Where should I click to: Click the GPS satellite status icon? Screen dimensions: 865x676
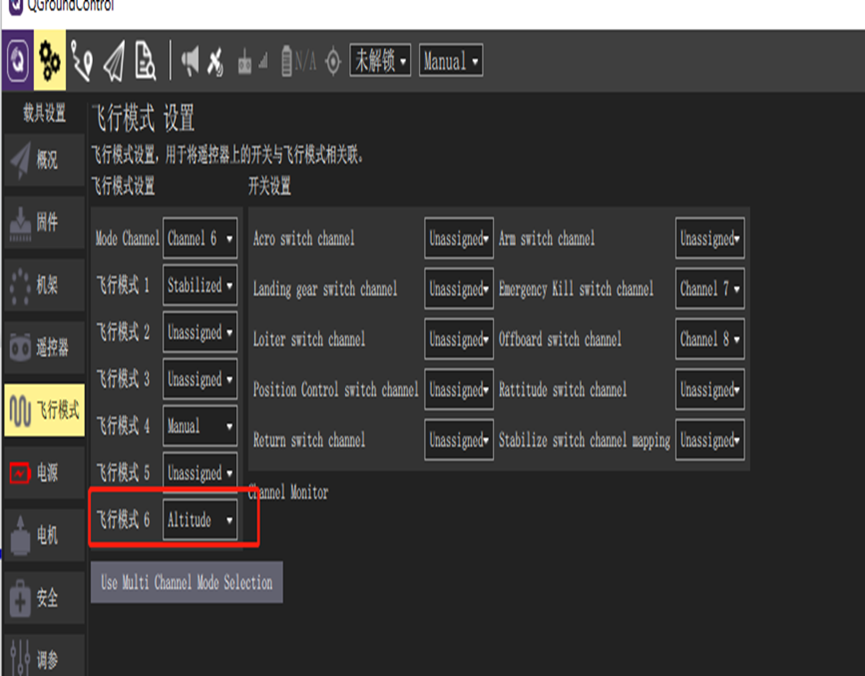tap(216, 61)
